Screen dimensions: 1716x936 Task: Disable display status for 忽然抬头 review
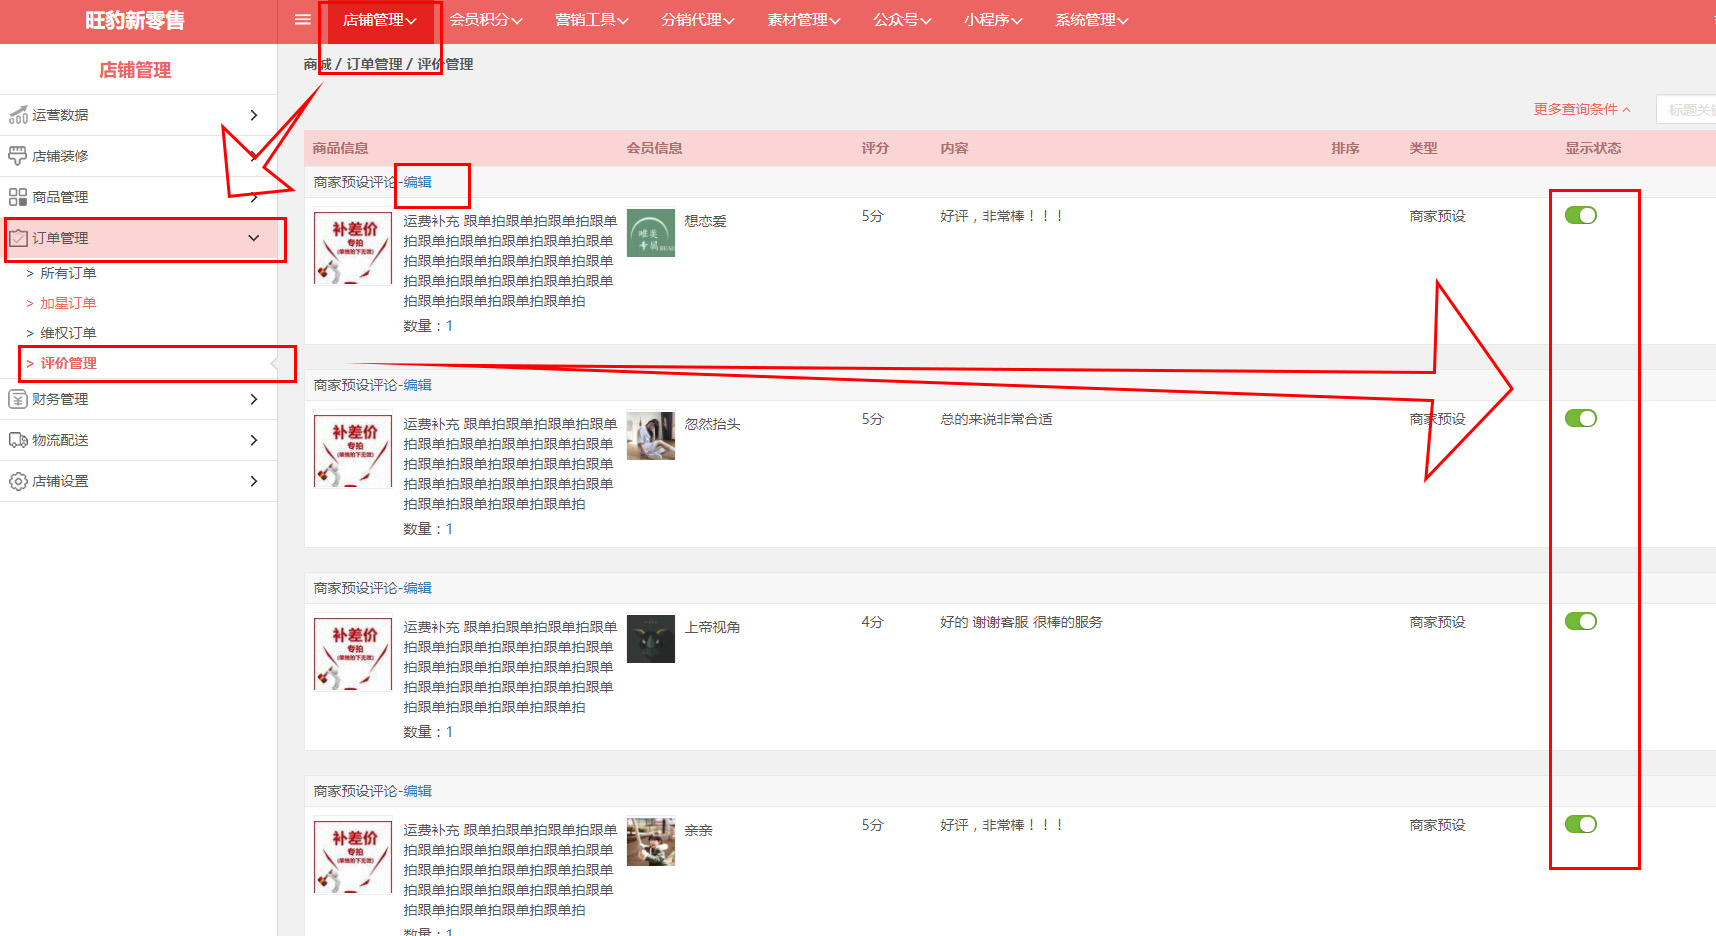[1580, 419]
